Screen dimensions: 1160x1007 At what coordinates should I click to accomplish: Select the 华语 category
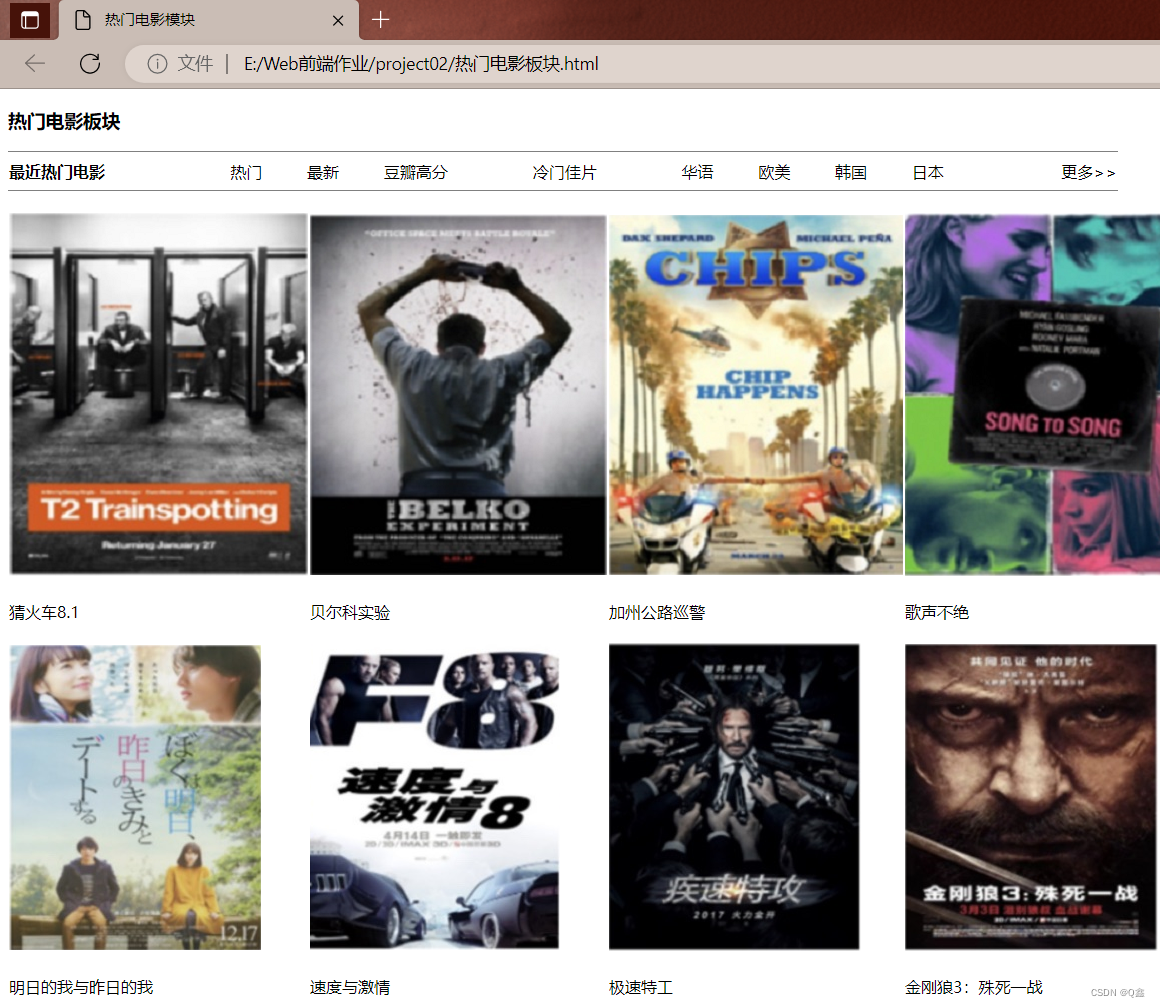click(x=698, y=172)
